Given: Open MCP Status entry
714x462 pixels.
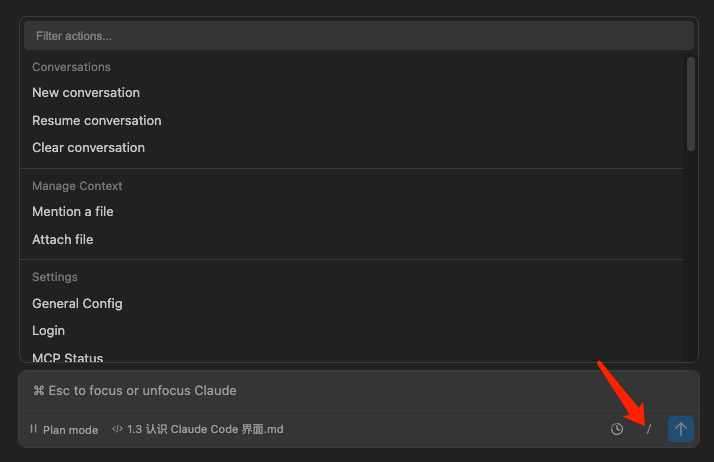Looking at the screenshot, I should click(68, 357).
